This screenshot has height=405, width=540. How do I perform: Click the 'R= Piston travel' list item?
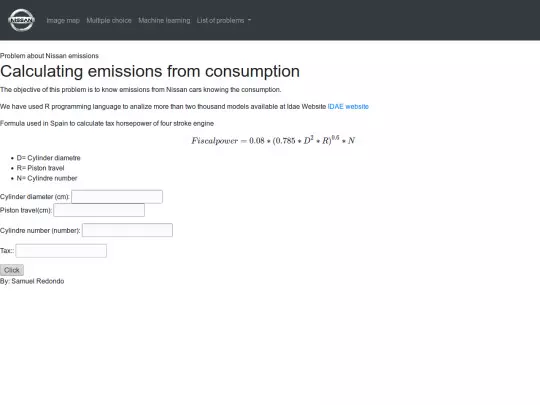[40, 168]
